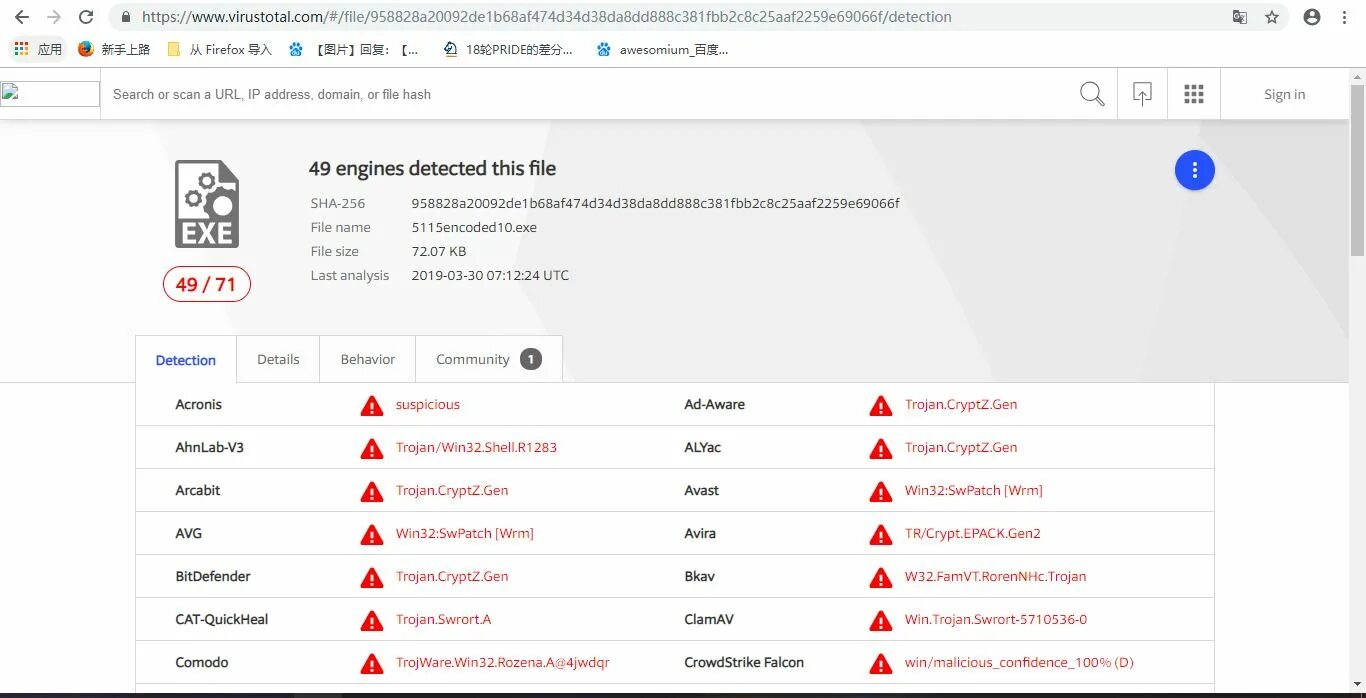Viewport: 1366px width, 698px height.
Task: Click the Sign in link
Action: click(x=1284, y=94)
